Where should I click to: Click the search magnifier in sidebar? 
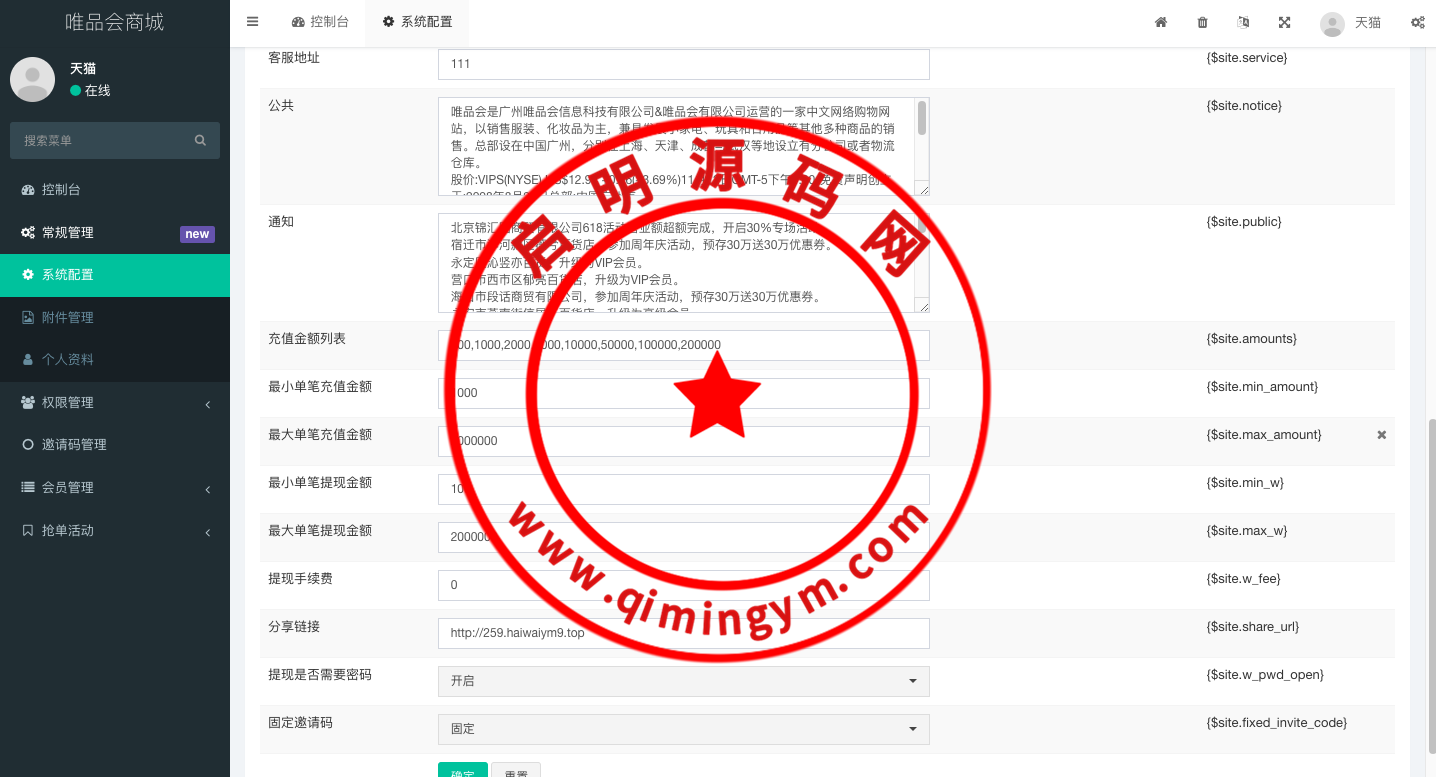200,141
